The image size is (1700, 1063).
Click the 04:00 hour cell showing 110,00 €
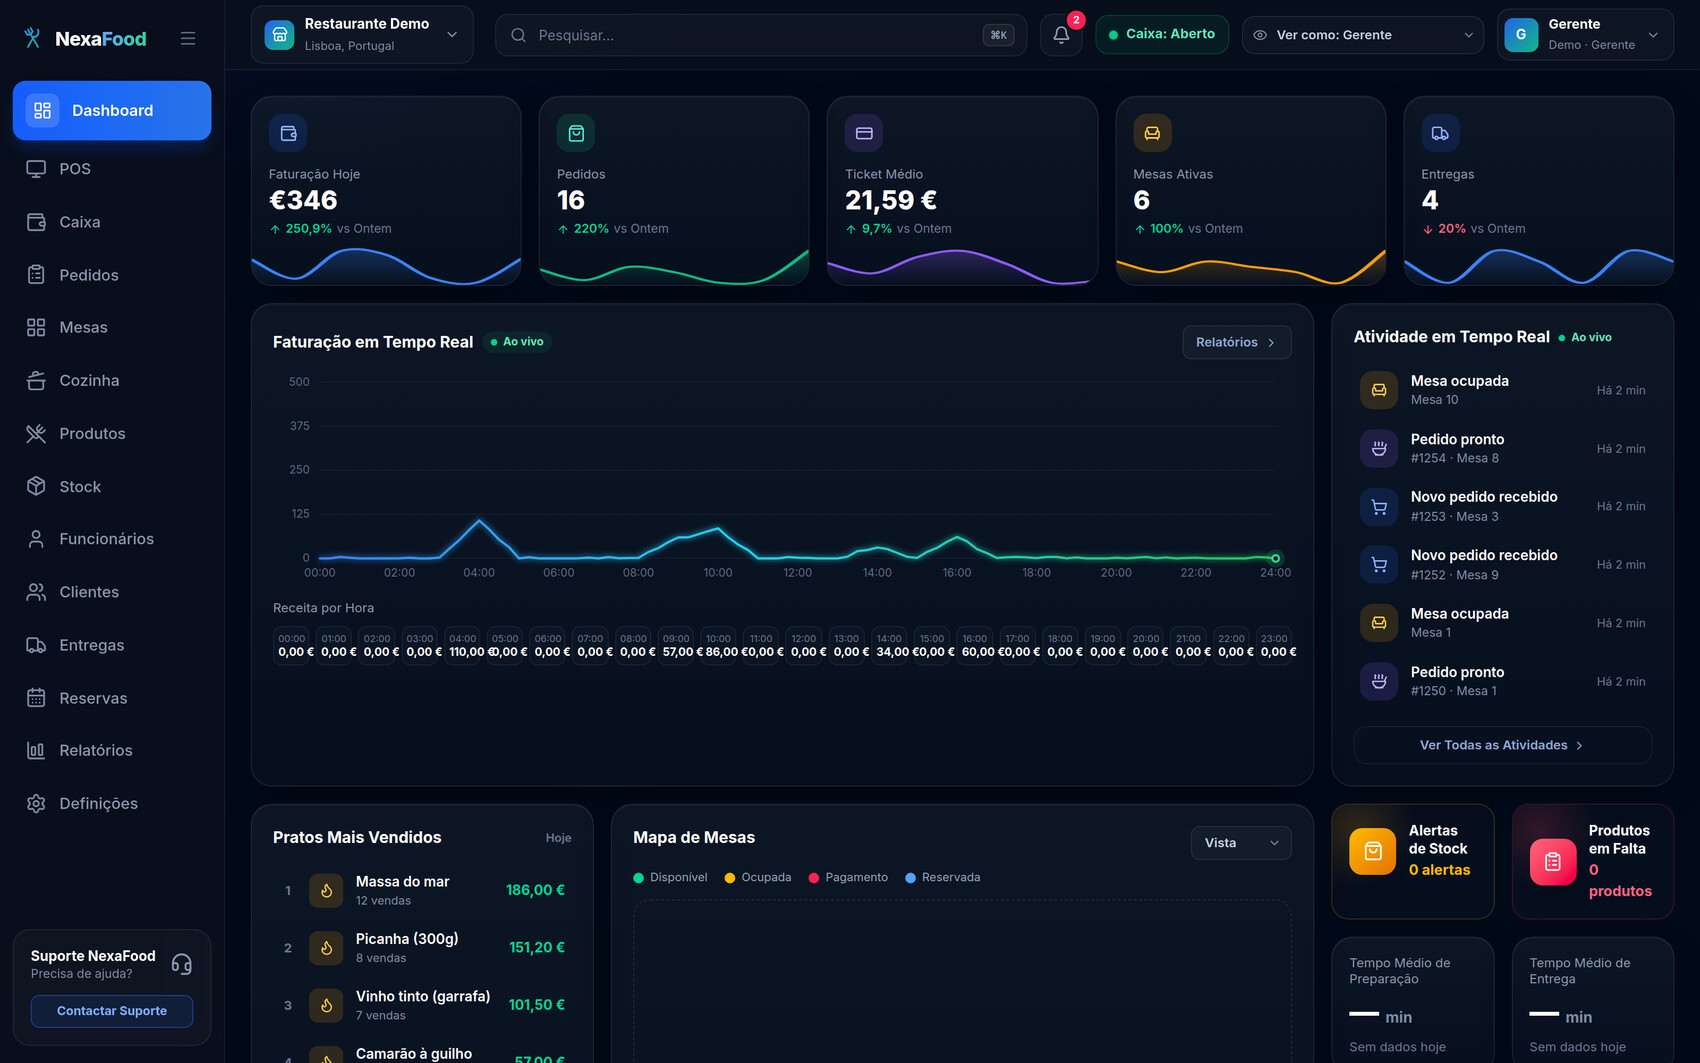click(463, 645)
